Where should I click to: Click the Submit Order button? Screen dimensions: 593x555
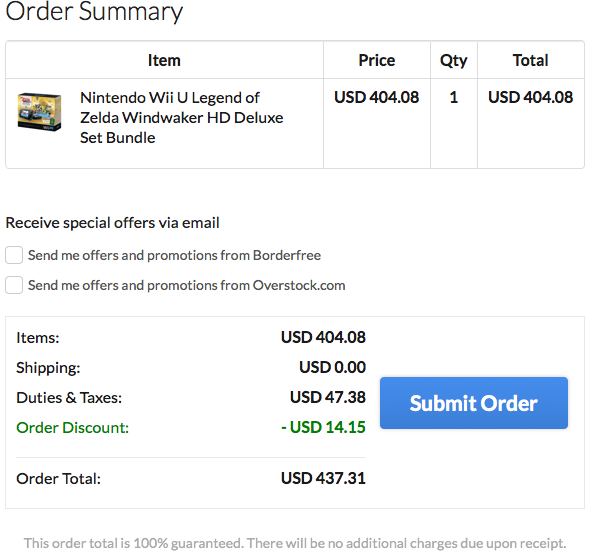coord(473,403)
